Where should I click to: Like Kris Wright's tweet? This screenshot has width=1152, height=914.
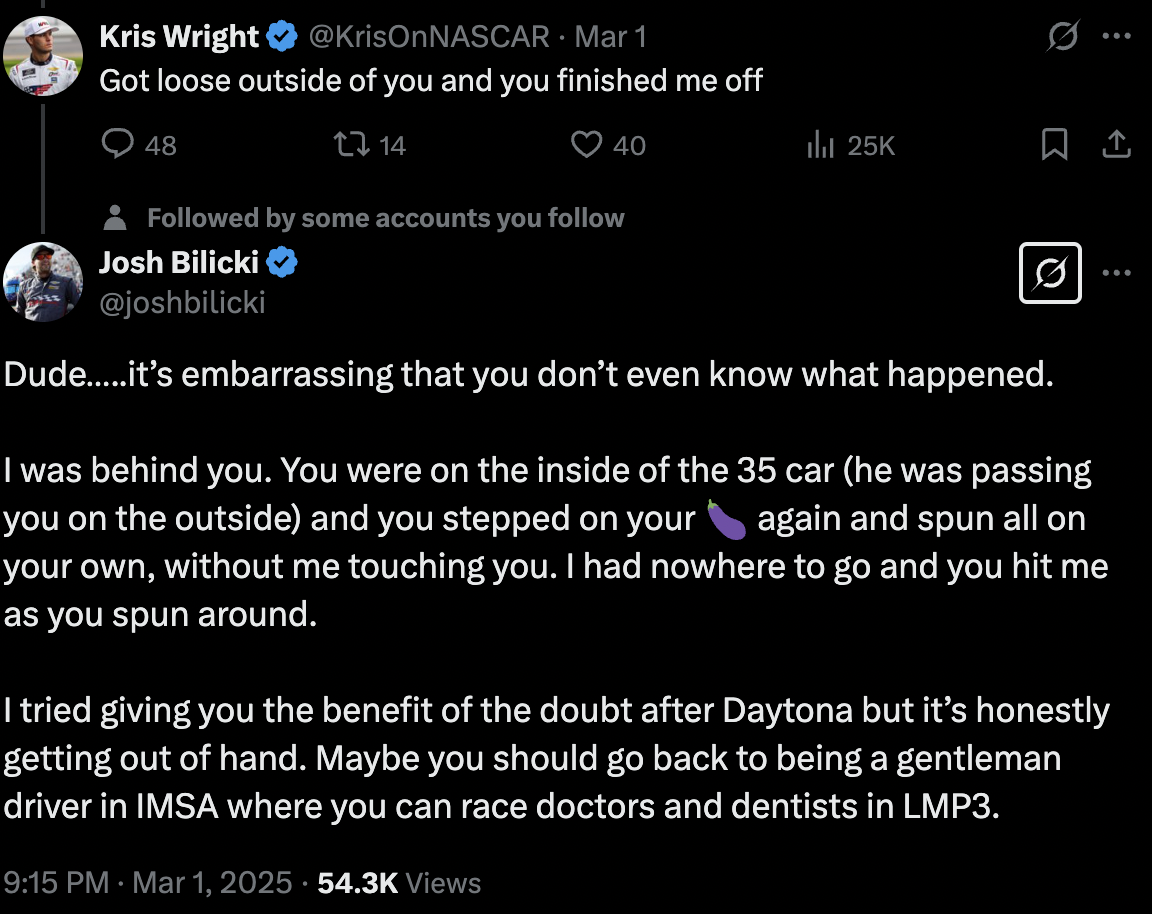click(x=608, y=145)
